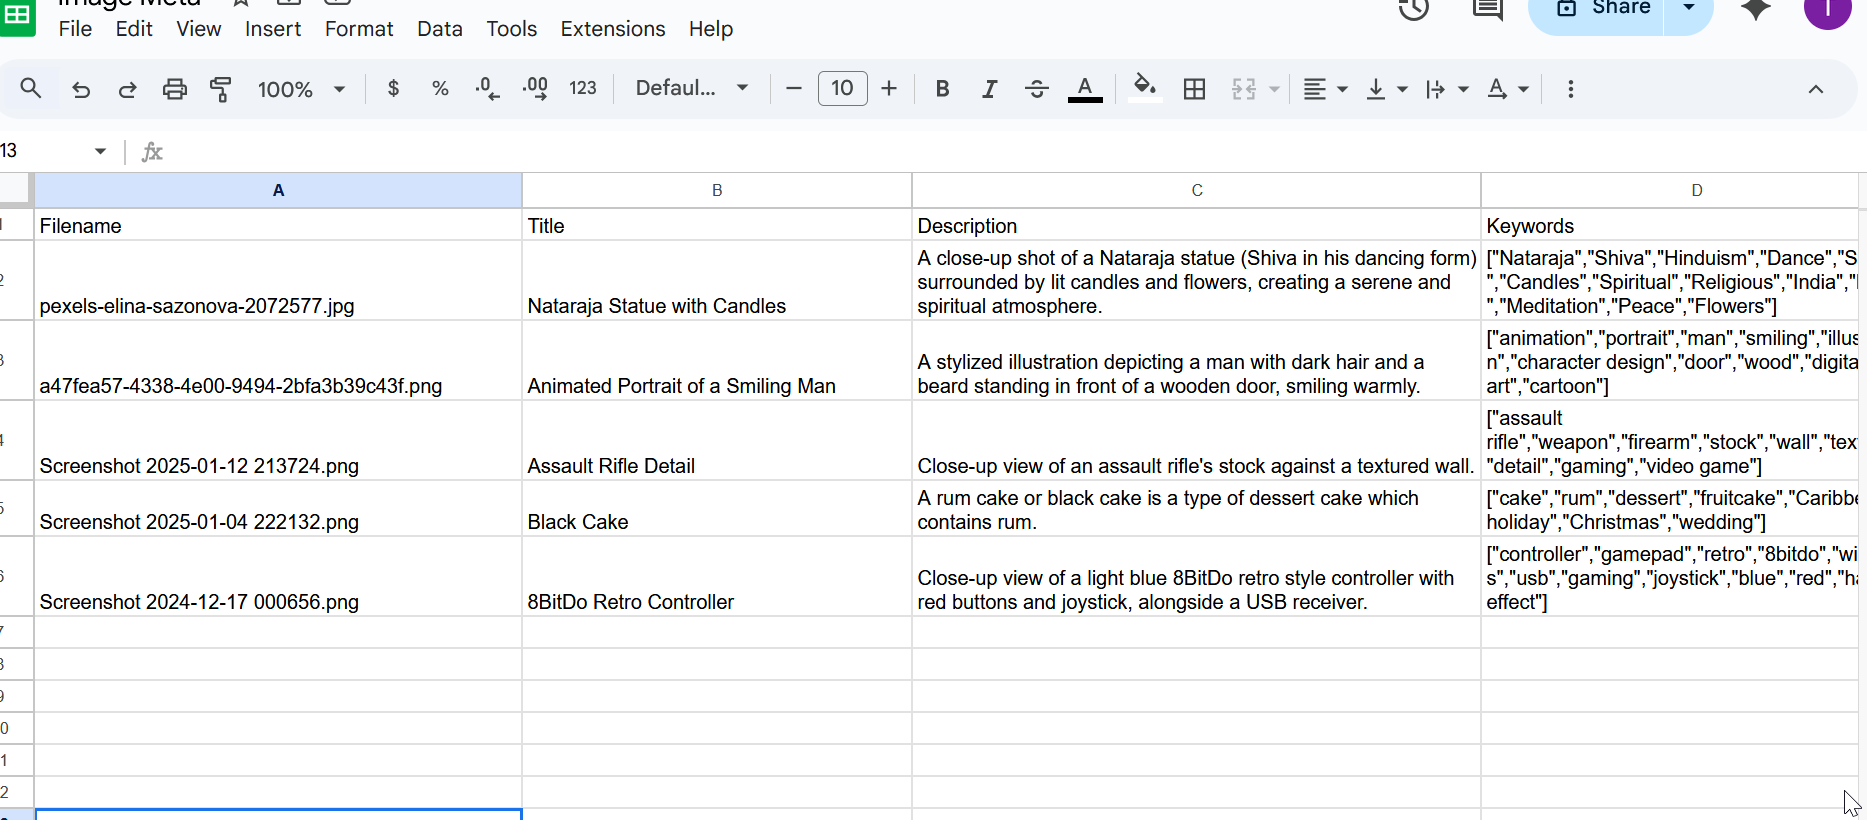This screenshot has height=820, width=1867.
Task: Click the font size field showing 10
Action: point(843,89)
